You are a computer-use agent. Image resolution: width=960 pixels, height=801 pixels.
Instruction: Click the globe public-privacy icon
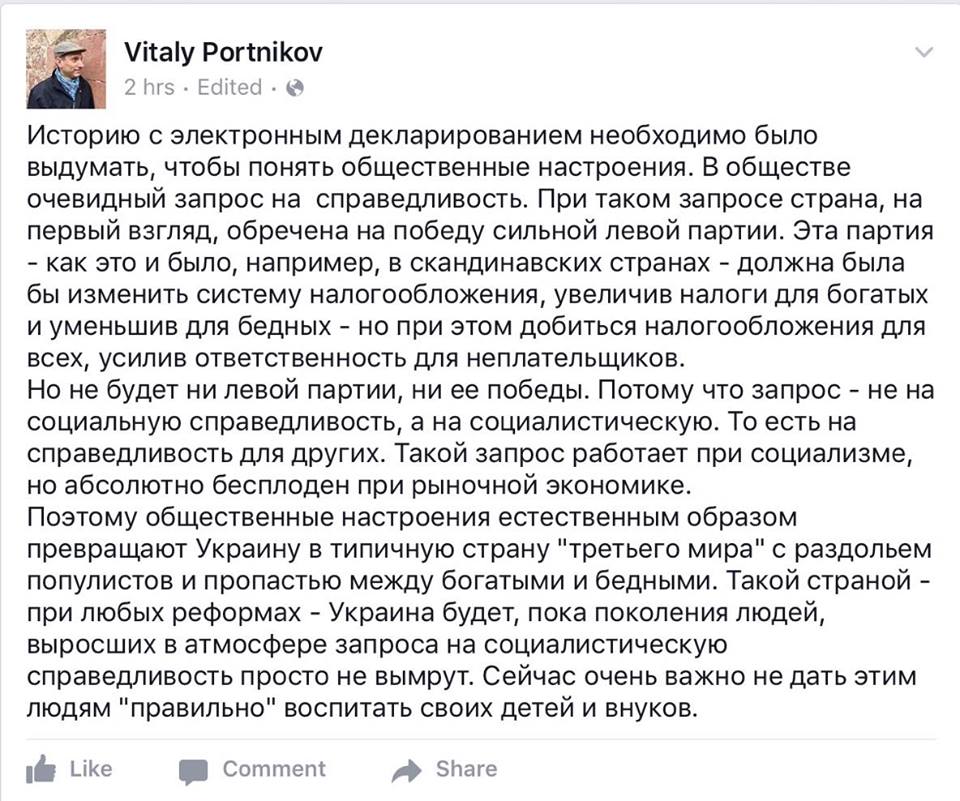(295, 88)
